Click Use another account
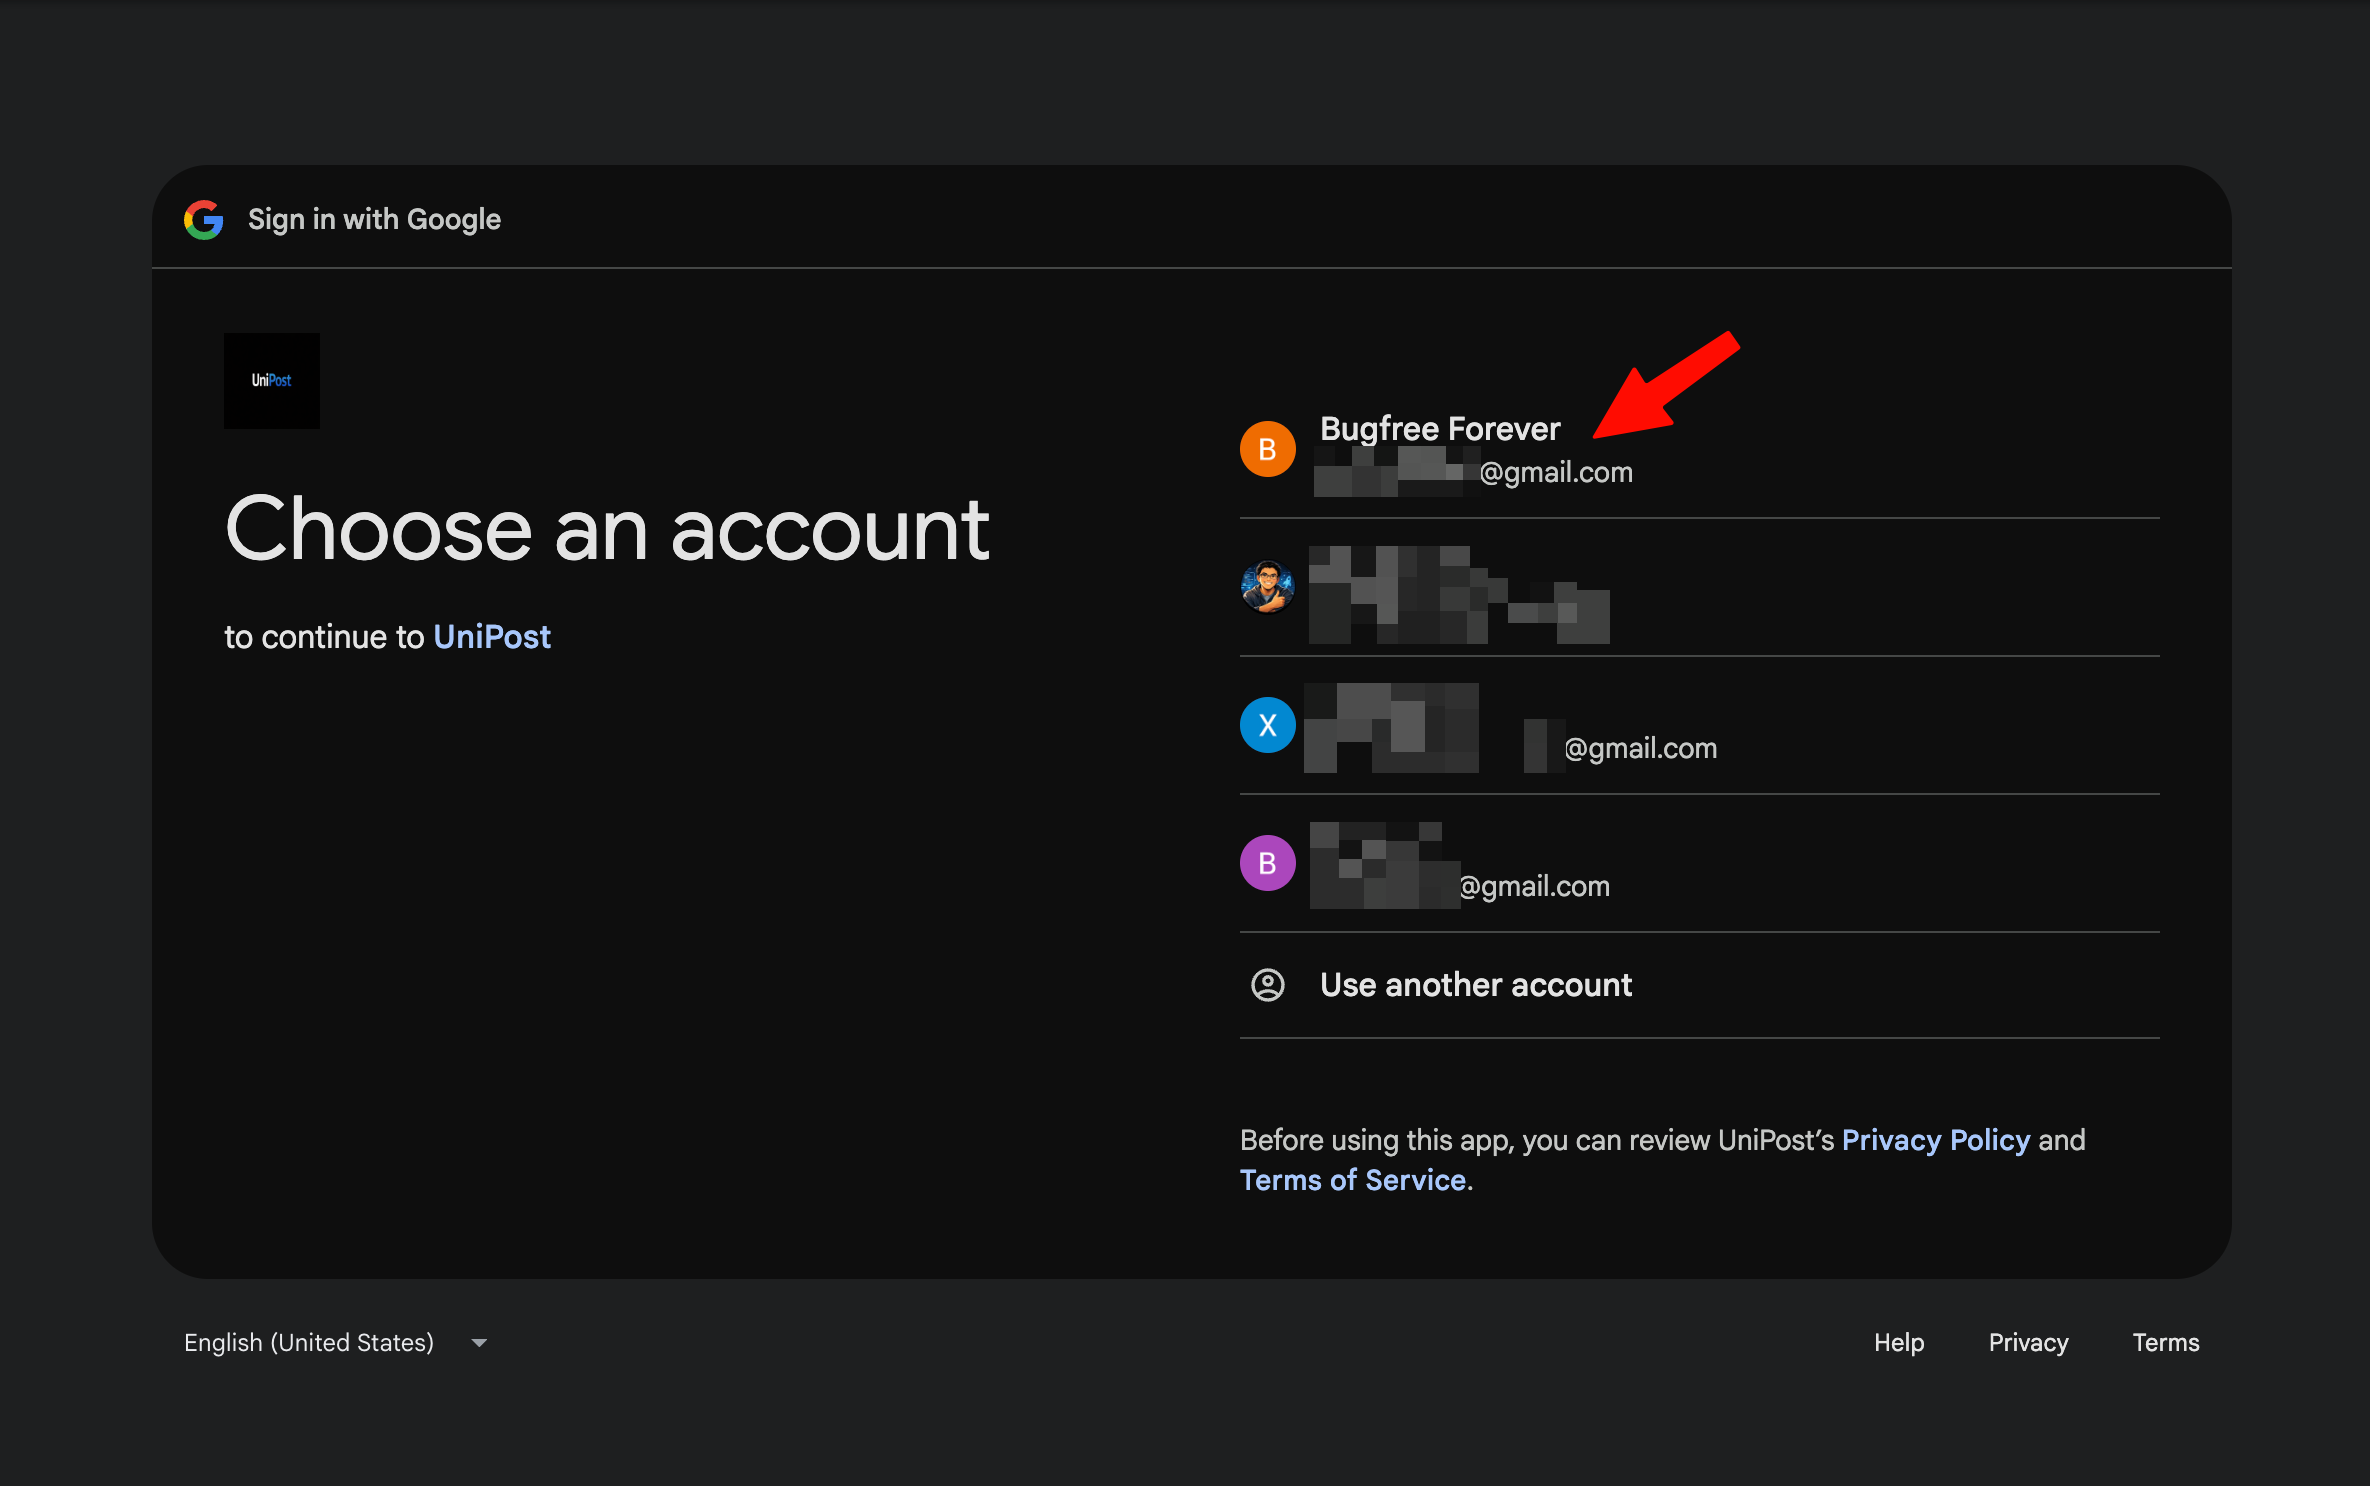Image resolution: width=2370 pixels, height=1486 pixels. tap(1699, 986)
